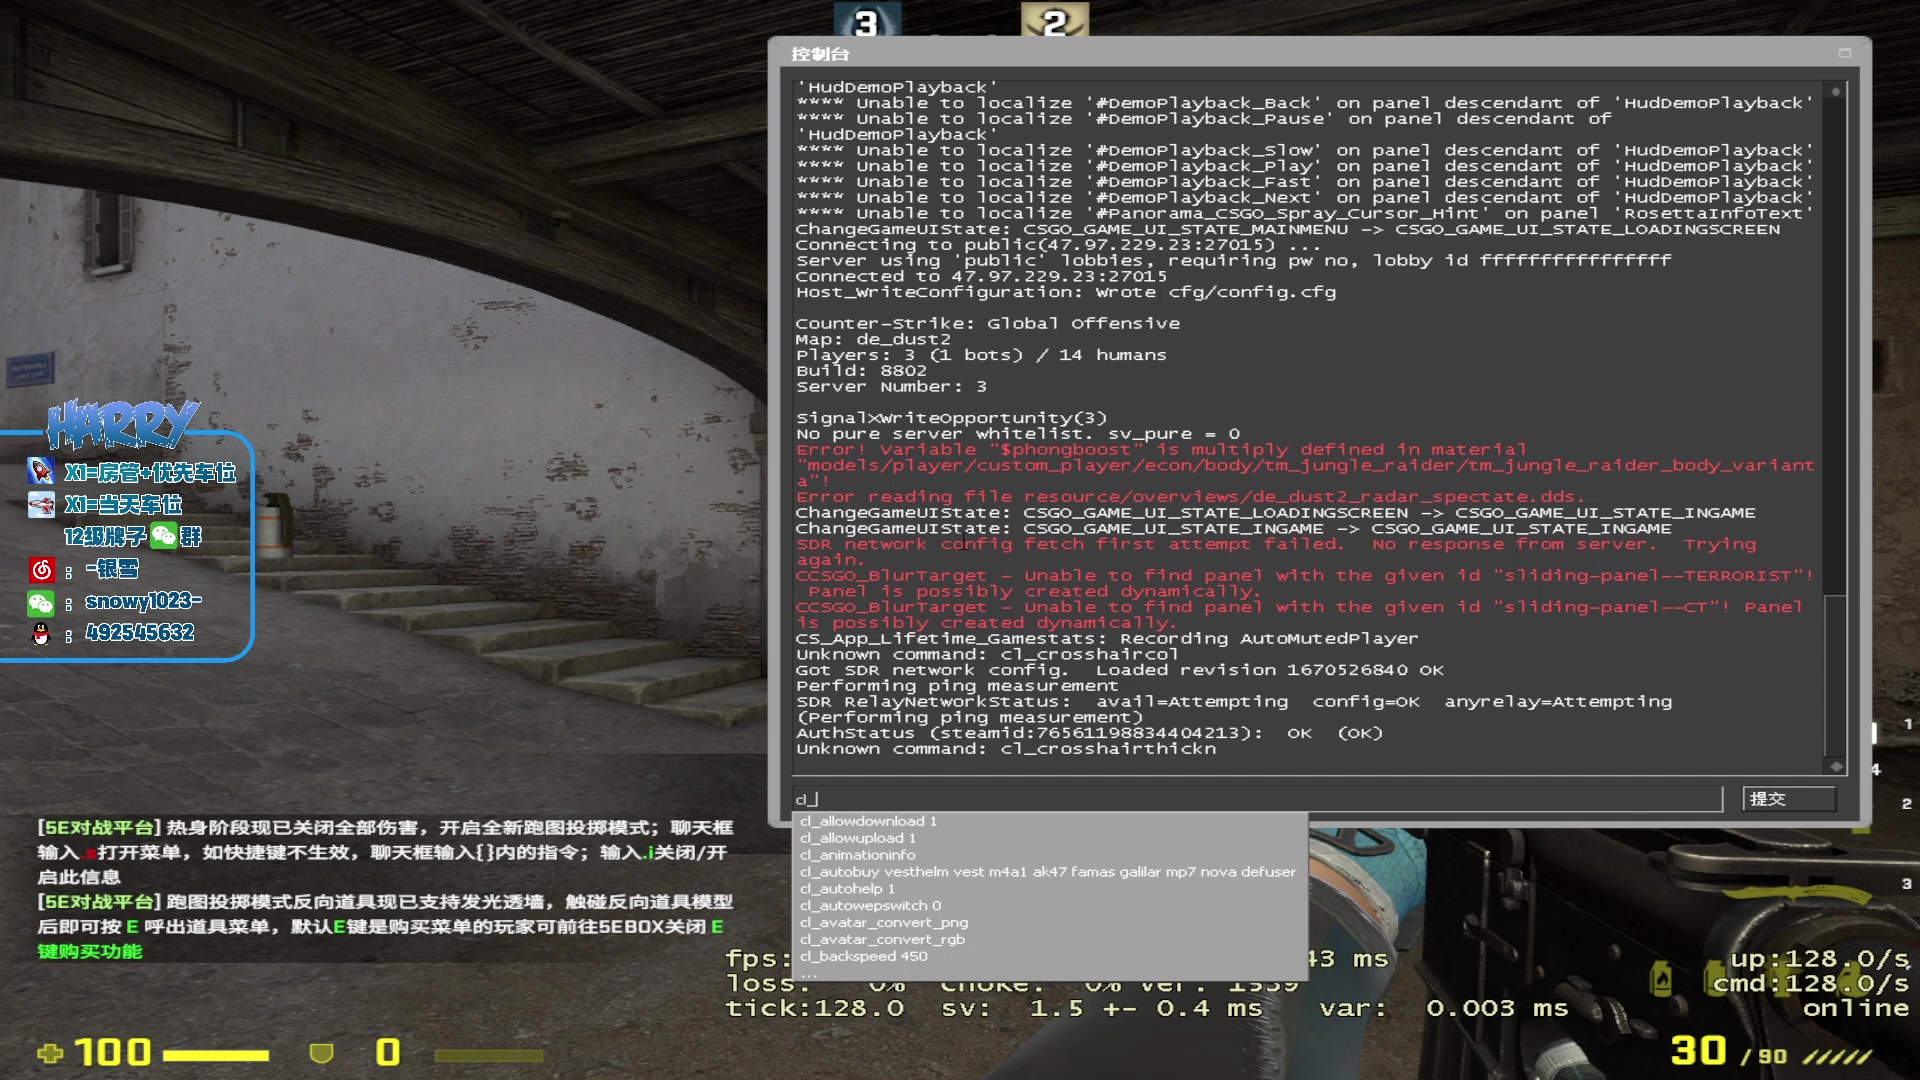Click the 'Connected to 47.97.229.23:27015' line
1920x1080 pixels.
click(981, 277)
